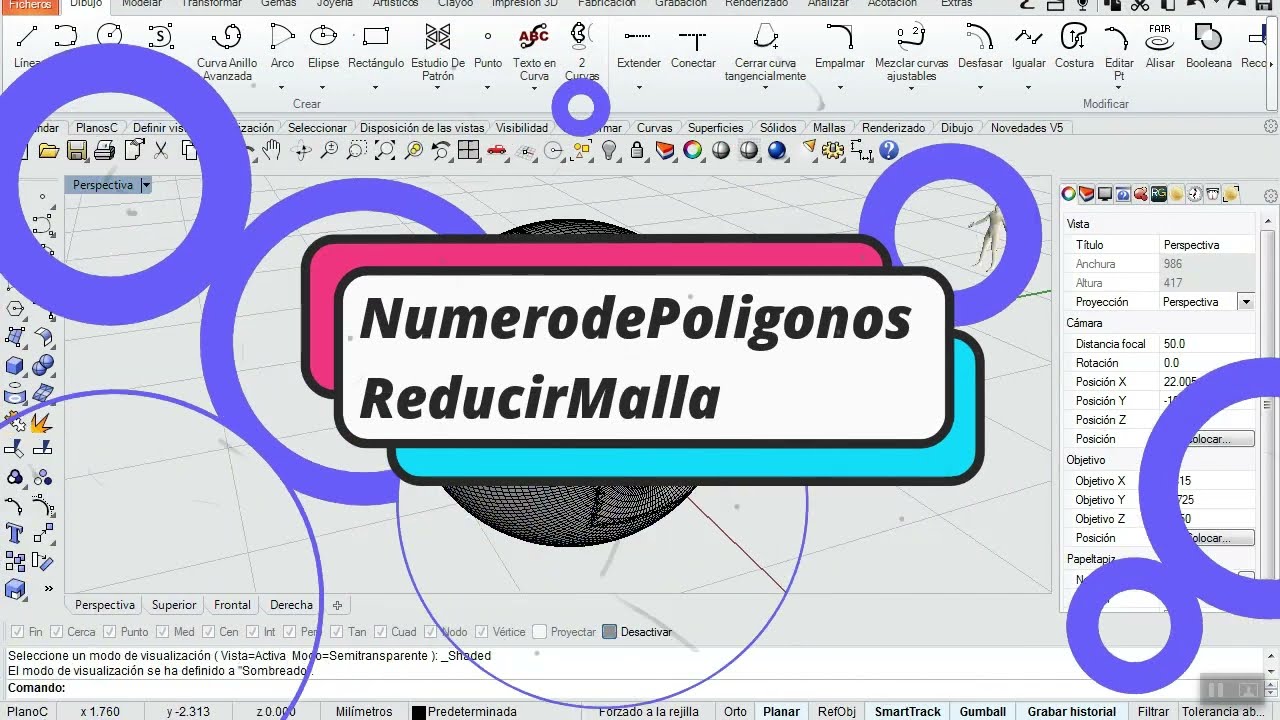Choose the Costura seam tool
Screen dimensions: 1280x720
tap(1074, 46)
